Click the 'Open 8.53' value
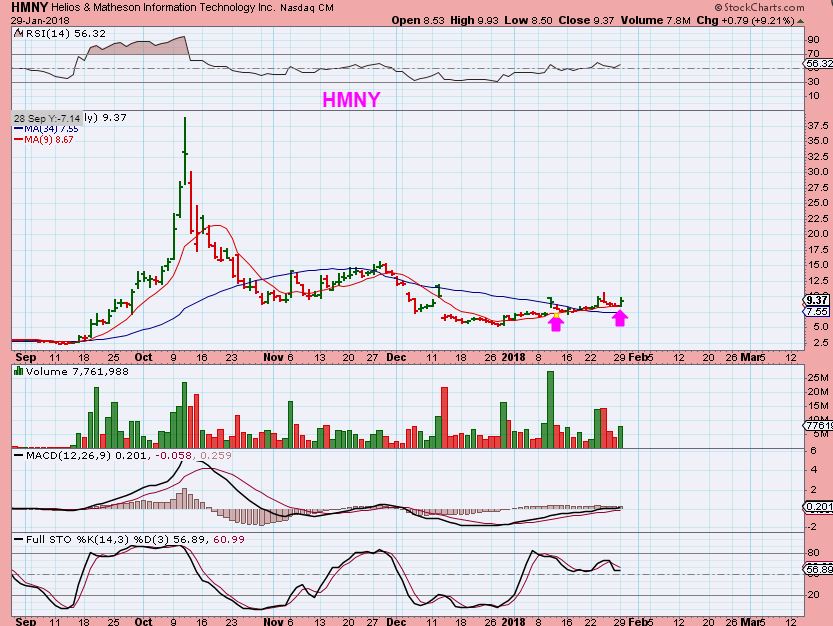The height and width of the screenshot is (626, 833). 418,21
